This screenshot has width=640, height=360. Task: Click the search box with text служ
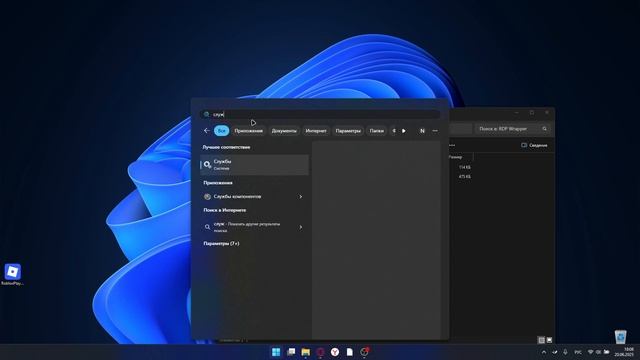pos(320,114)
